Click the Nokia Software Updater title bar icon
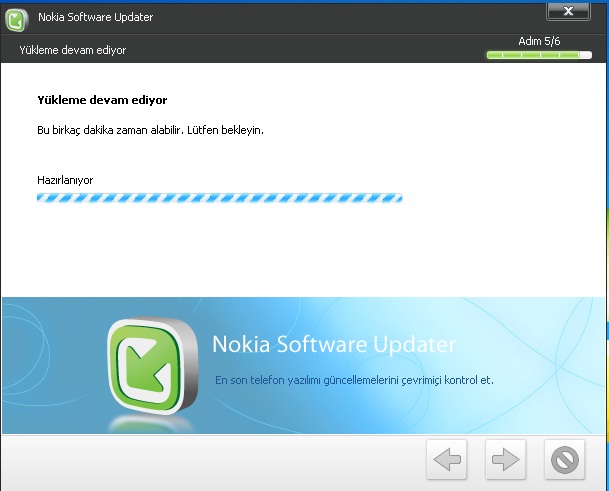 (x=16, y=20)
